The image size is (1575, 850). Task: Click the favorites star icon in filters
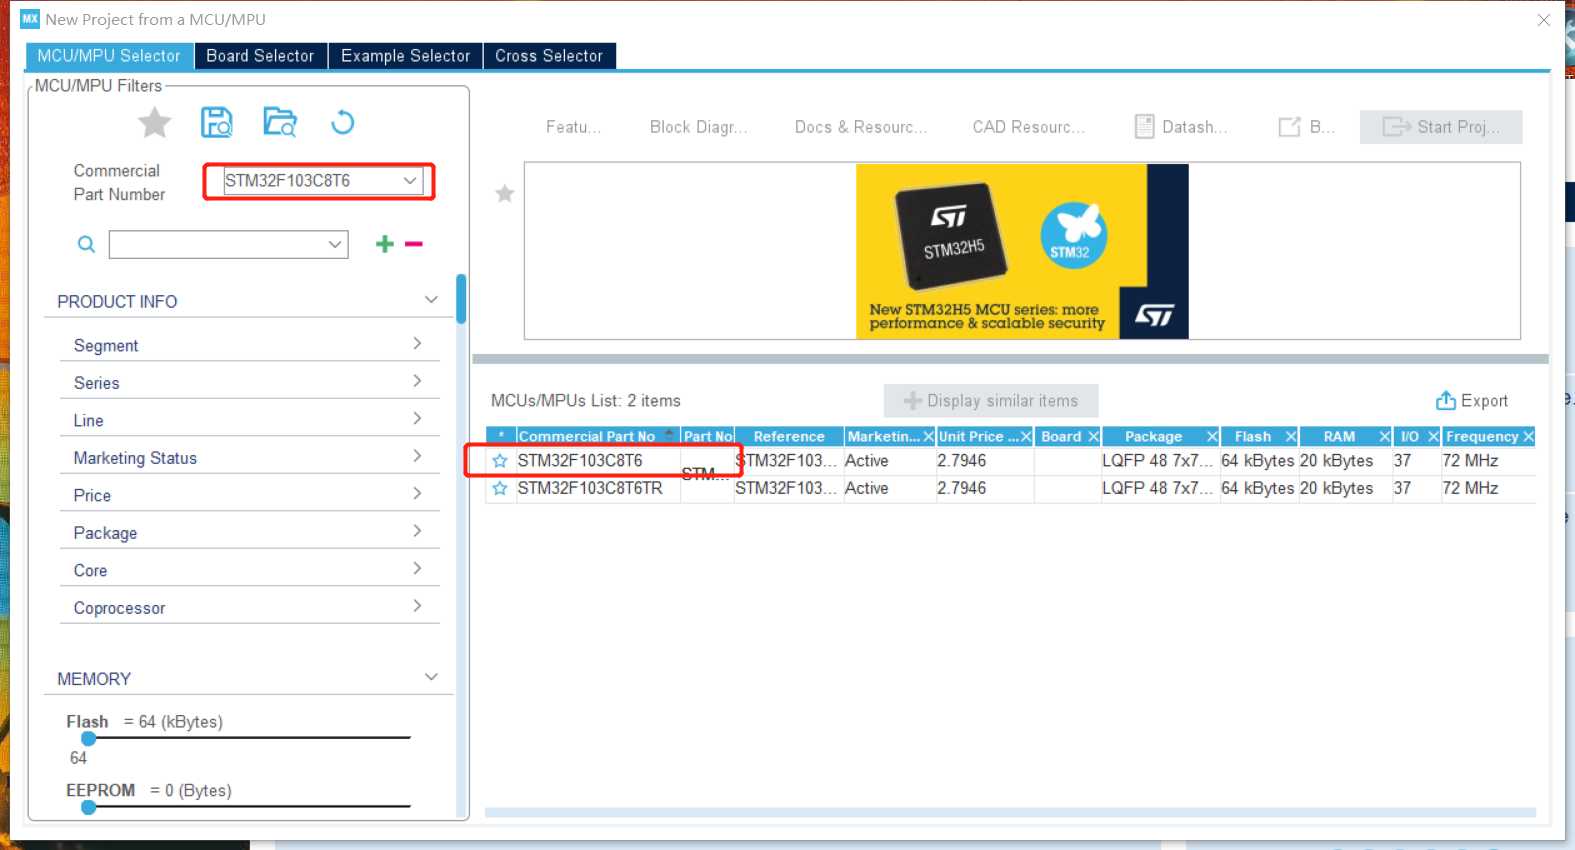pyautogui.click(x=154, y=123)
